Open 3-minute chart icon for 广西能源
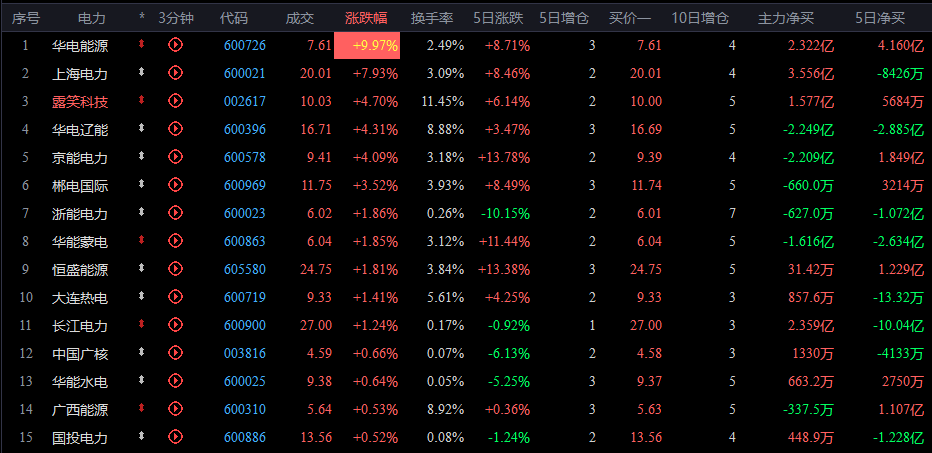The width and height of the screenshot is (932, 453). pos(175,408)
